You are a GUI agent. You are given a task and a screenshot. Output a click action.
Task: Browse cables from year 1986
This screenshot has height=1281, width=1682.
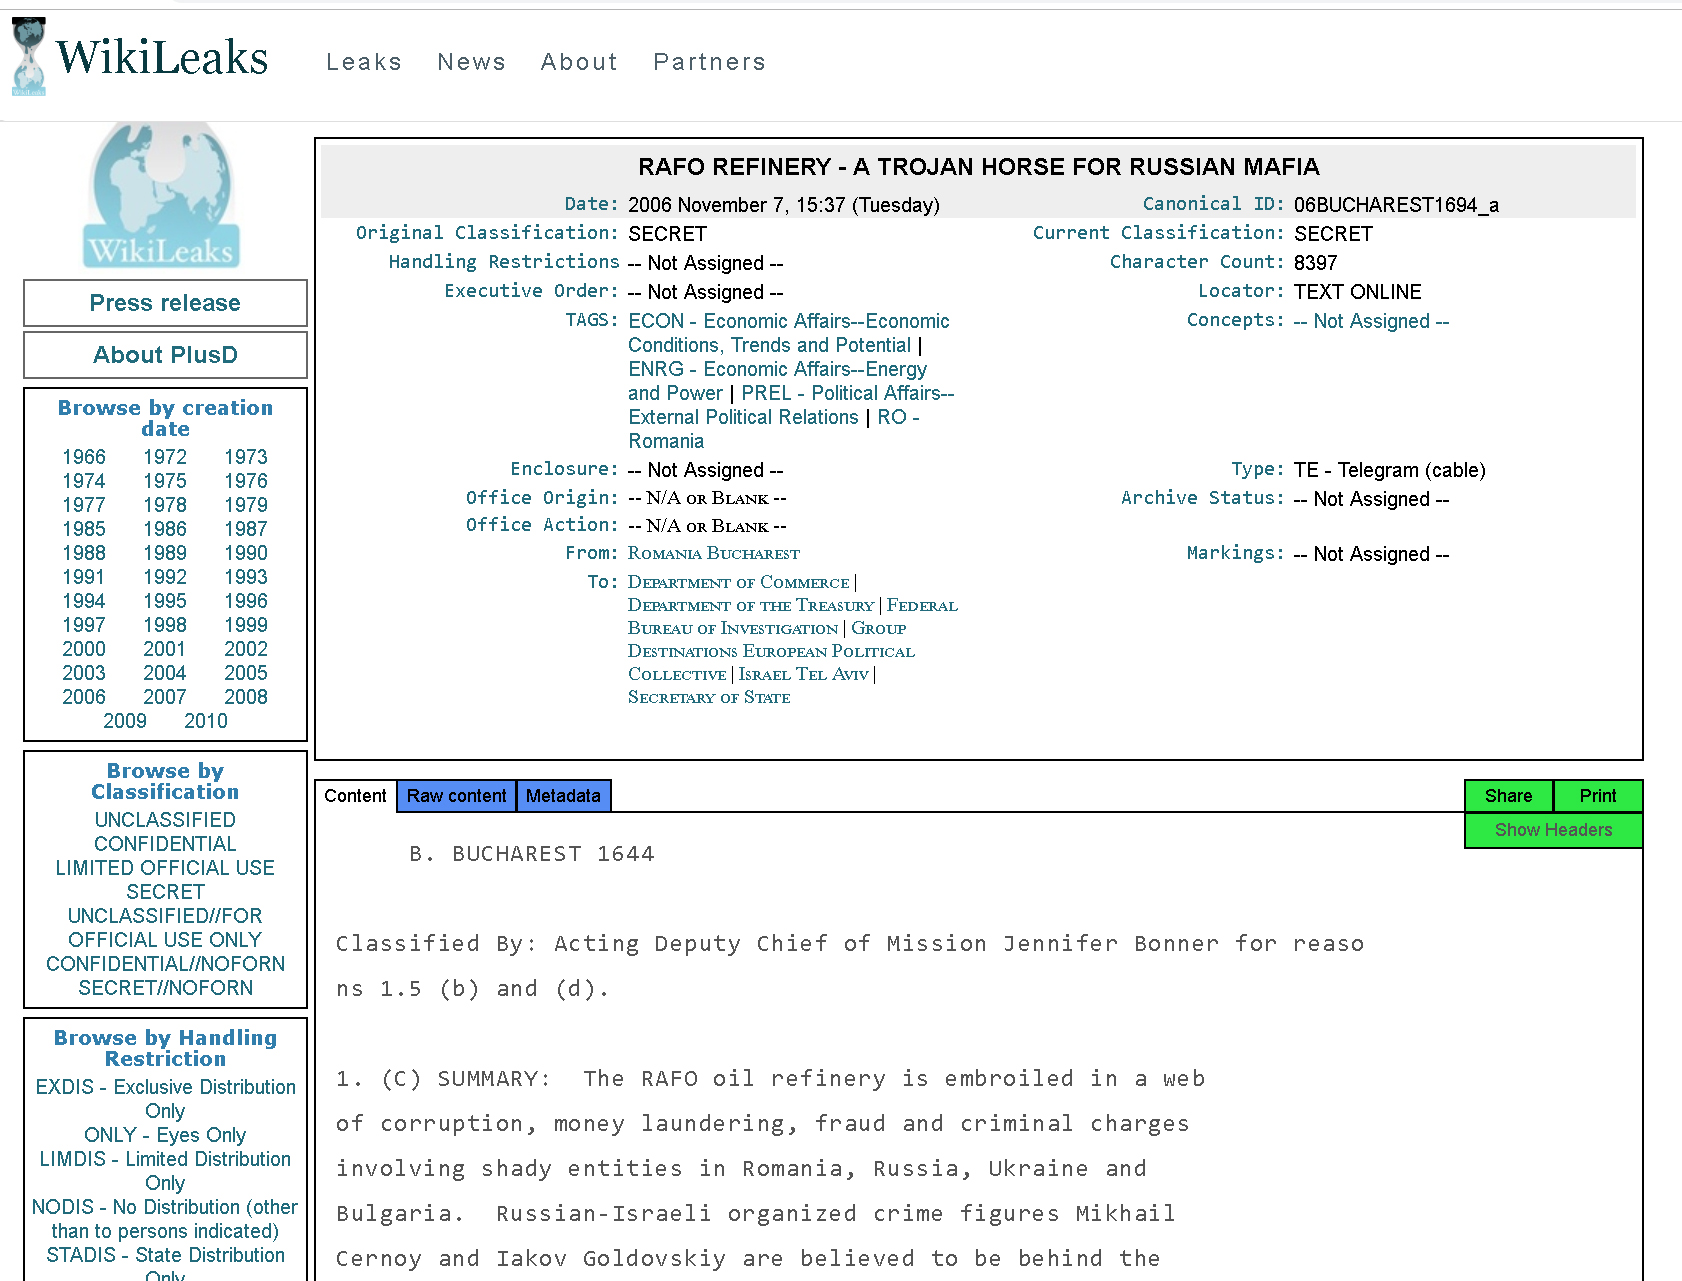pos(165,529)
